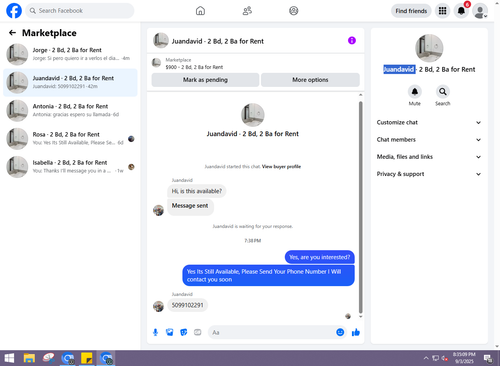Click the 'Hi, is this available?' message
The height and width of the screenshot is (366, 500).
click(197, 191)
